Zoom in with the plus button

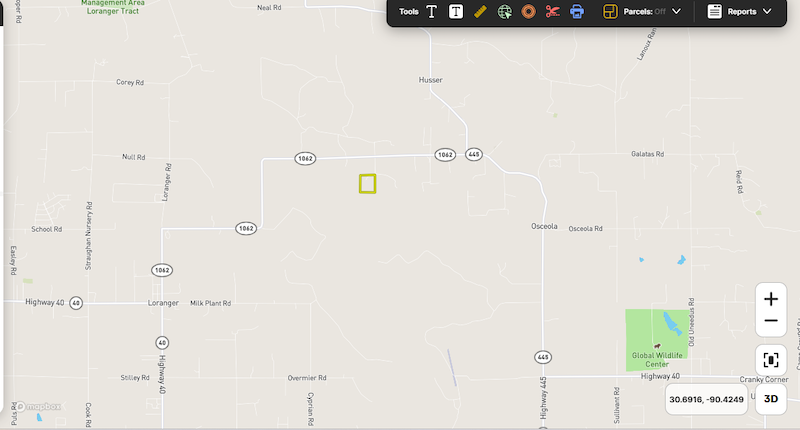[771, 299]
